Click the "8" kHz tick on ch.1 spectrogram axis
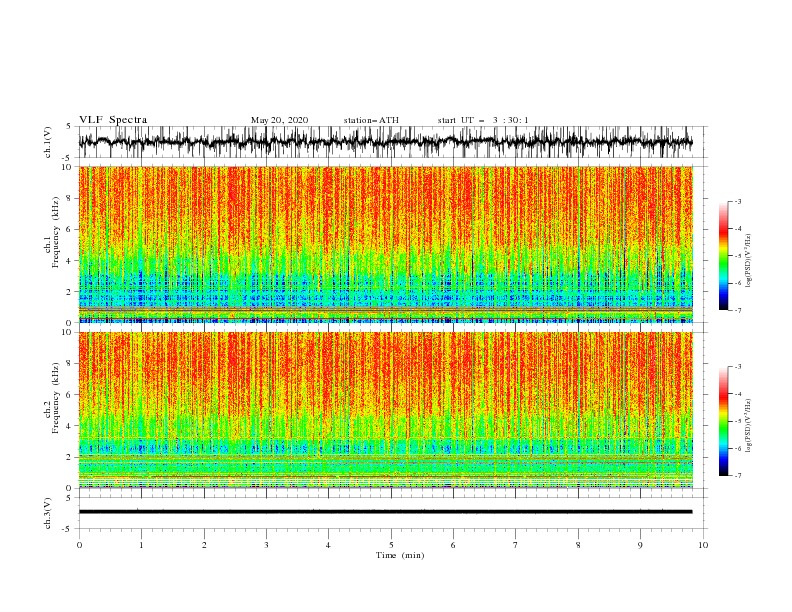This screenshot has height=612, width=792. (x=70, y=198)
